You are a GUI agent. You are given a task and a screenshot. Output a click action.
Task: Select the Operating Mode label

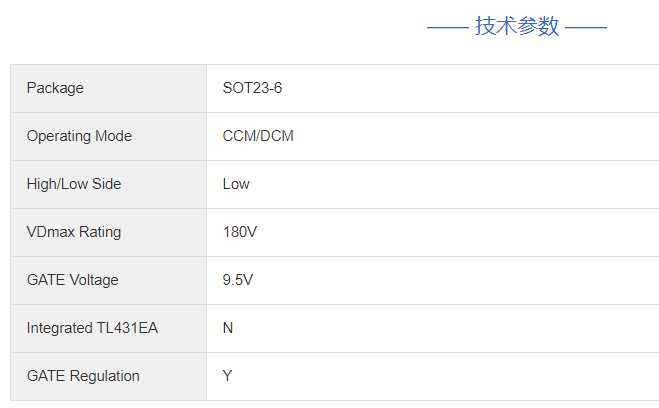click(x=79, y=136)
